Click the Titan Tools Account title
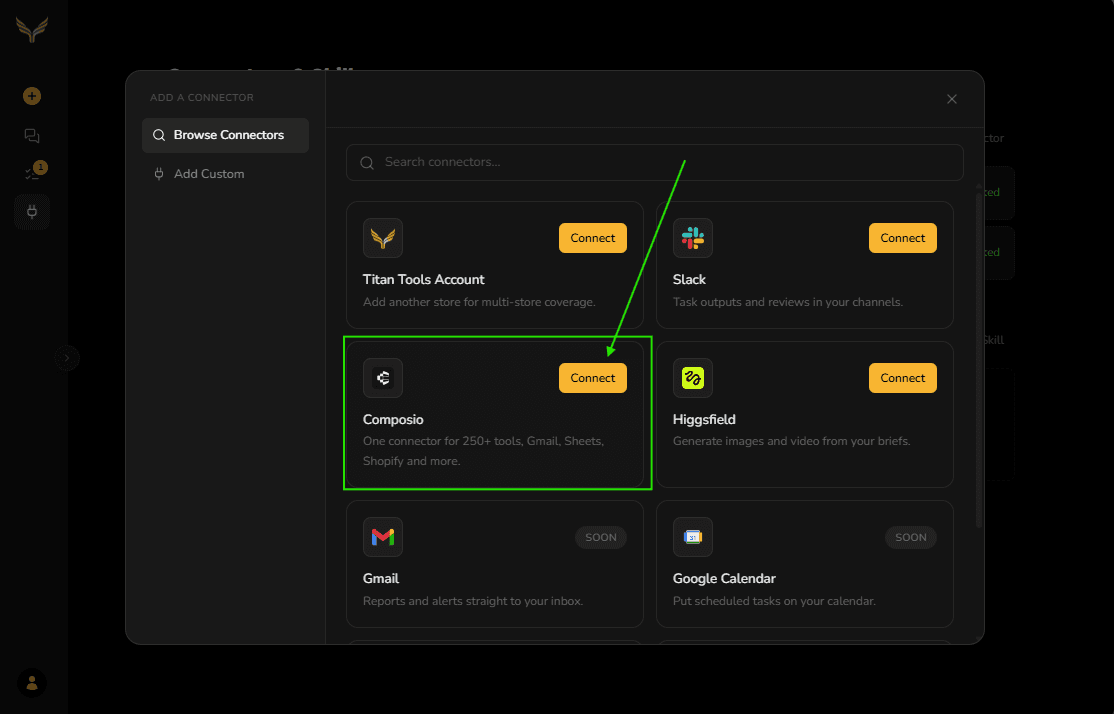Viewport: 1114px width, 714px height. click(x=423, y=279)
